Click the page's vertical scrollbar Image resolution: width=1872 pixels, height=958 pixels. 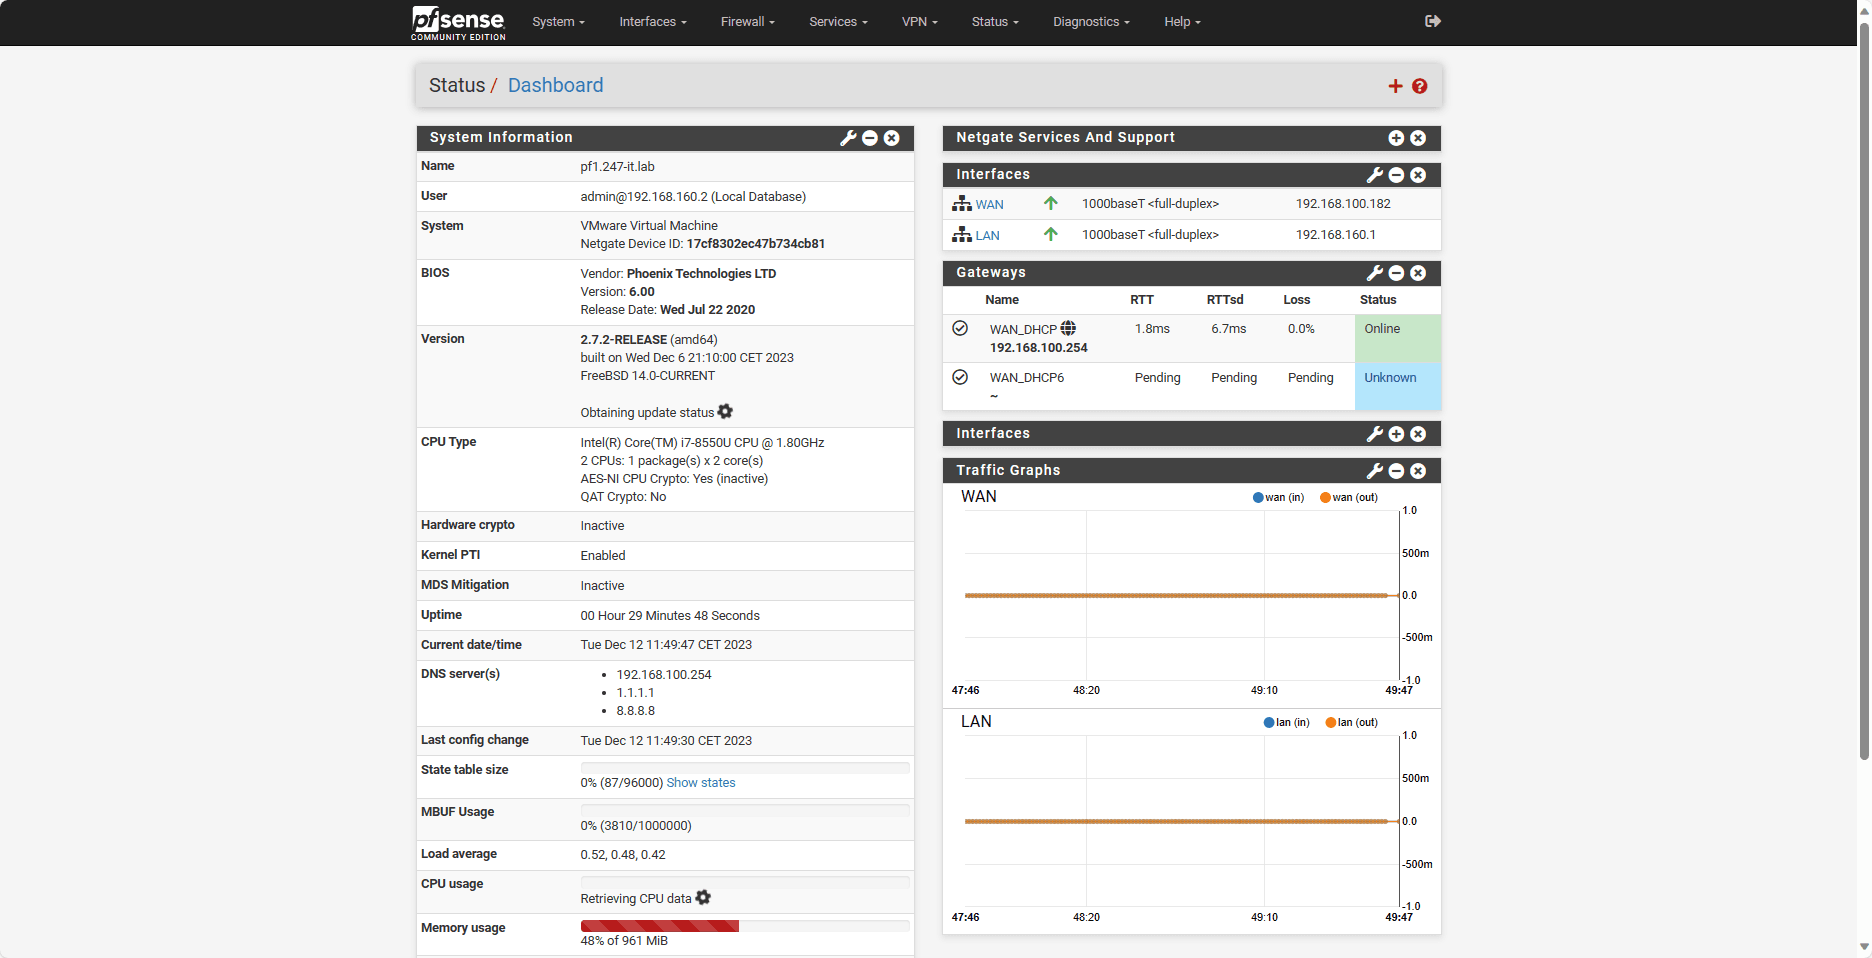click(x=1863, y=400)
